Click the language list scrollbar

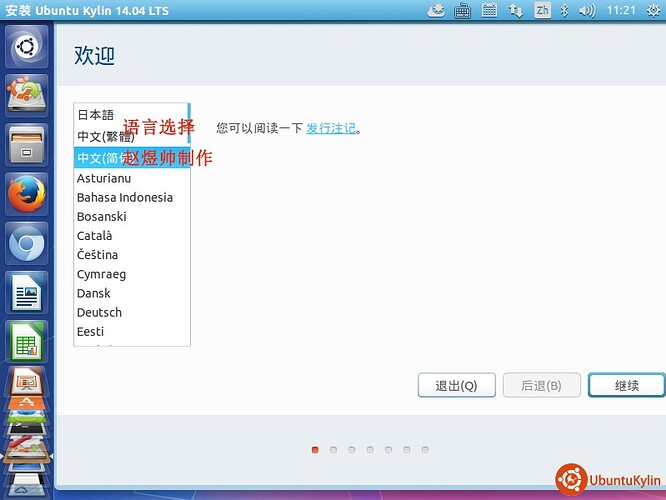[189, 124]
